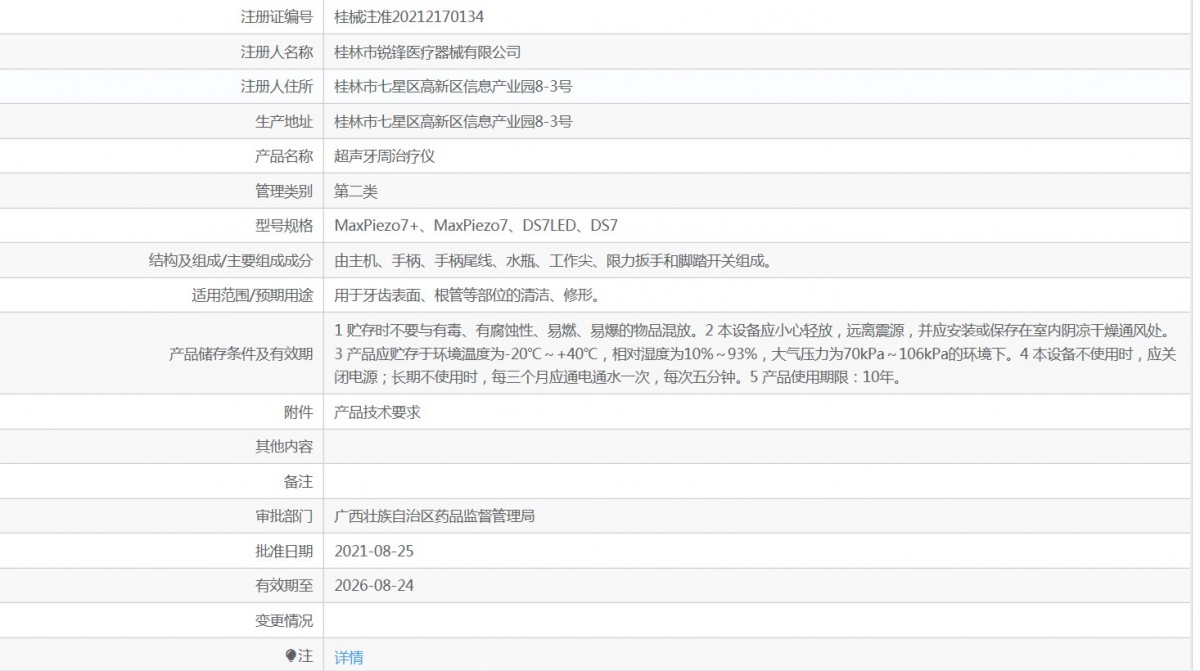This screenshot has width=1200, height=671.
Task: Click registrant name 桂林市锐锋医疗器械有限公司
Action: tap(427, 52)
